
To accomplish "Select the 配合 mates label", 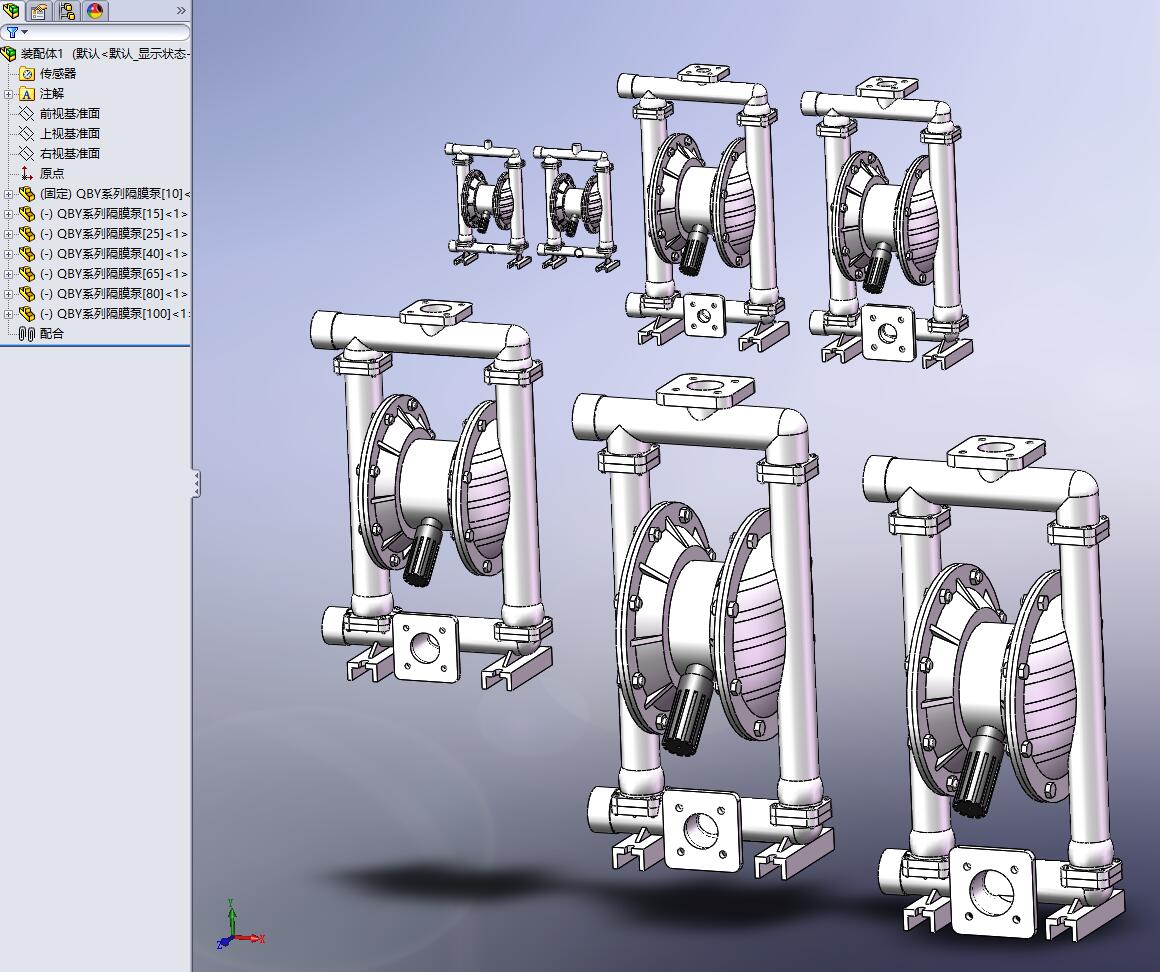I will coord(52,334).
